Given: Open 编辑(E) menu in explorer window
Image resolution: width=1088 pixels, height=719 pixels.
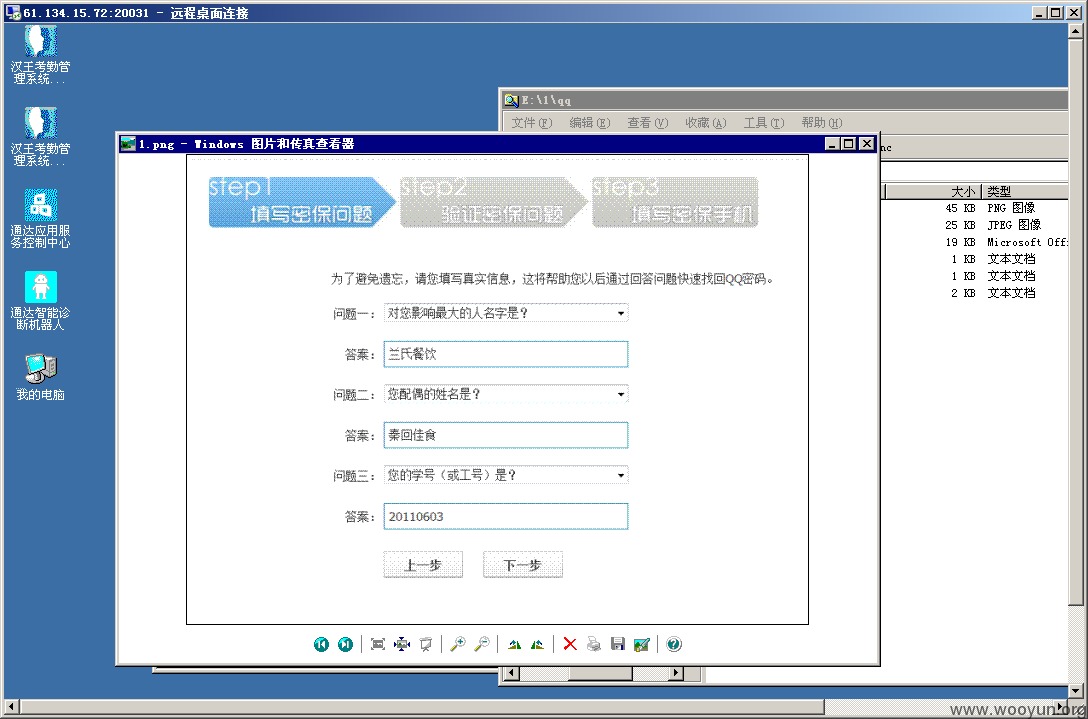Looking at the screenshot, I should 589,123.
